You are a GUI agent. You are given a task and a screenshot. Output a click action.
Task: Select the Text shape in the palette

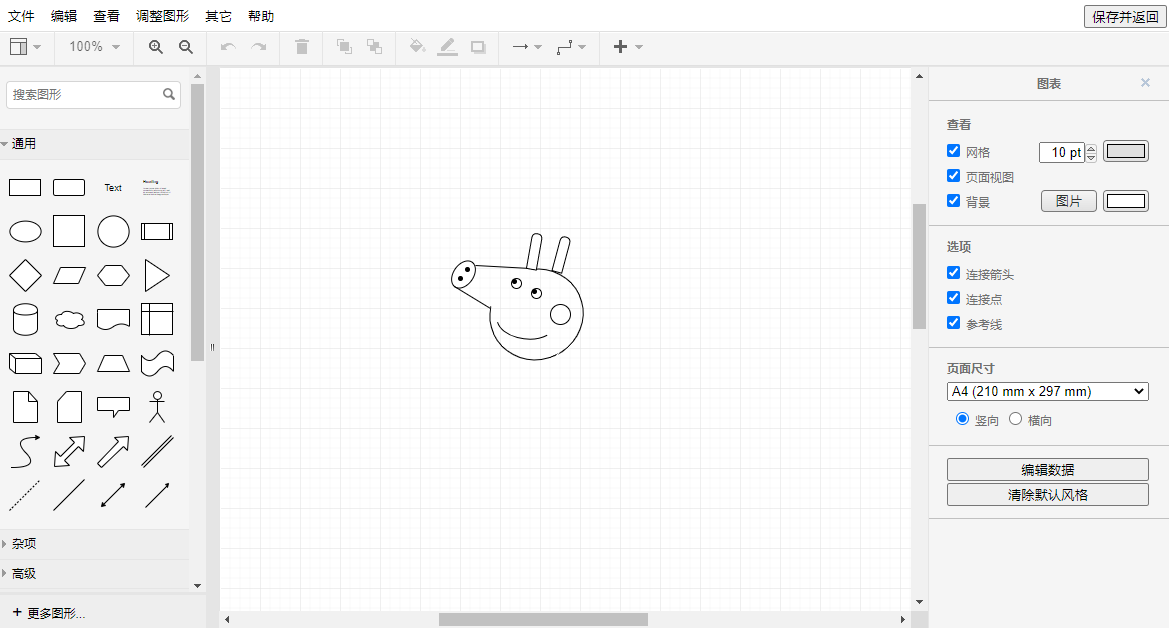(113, 187)
